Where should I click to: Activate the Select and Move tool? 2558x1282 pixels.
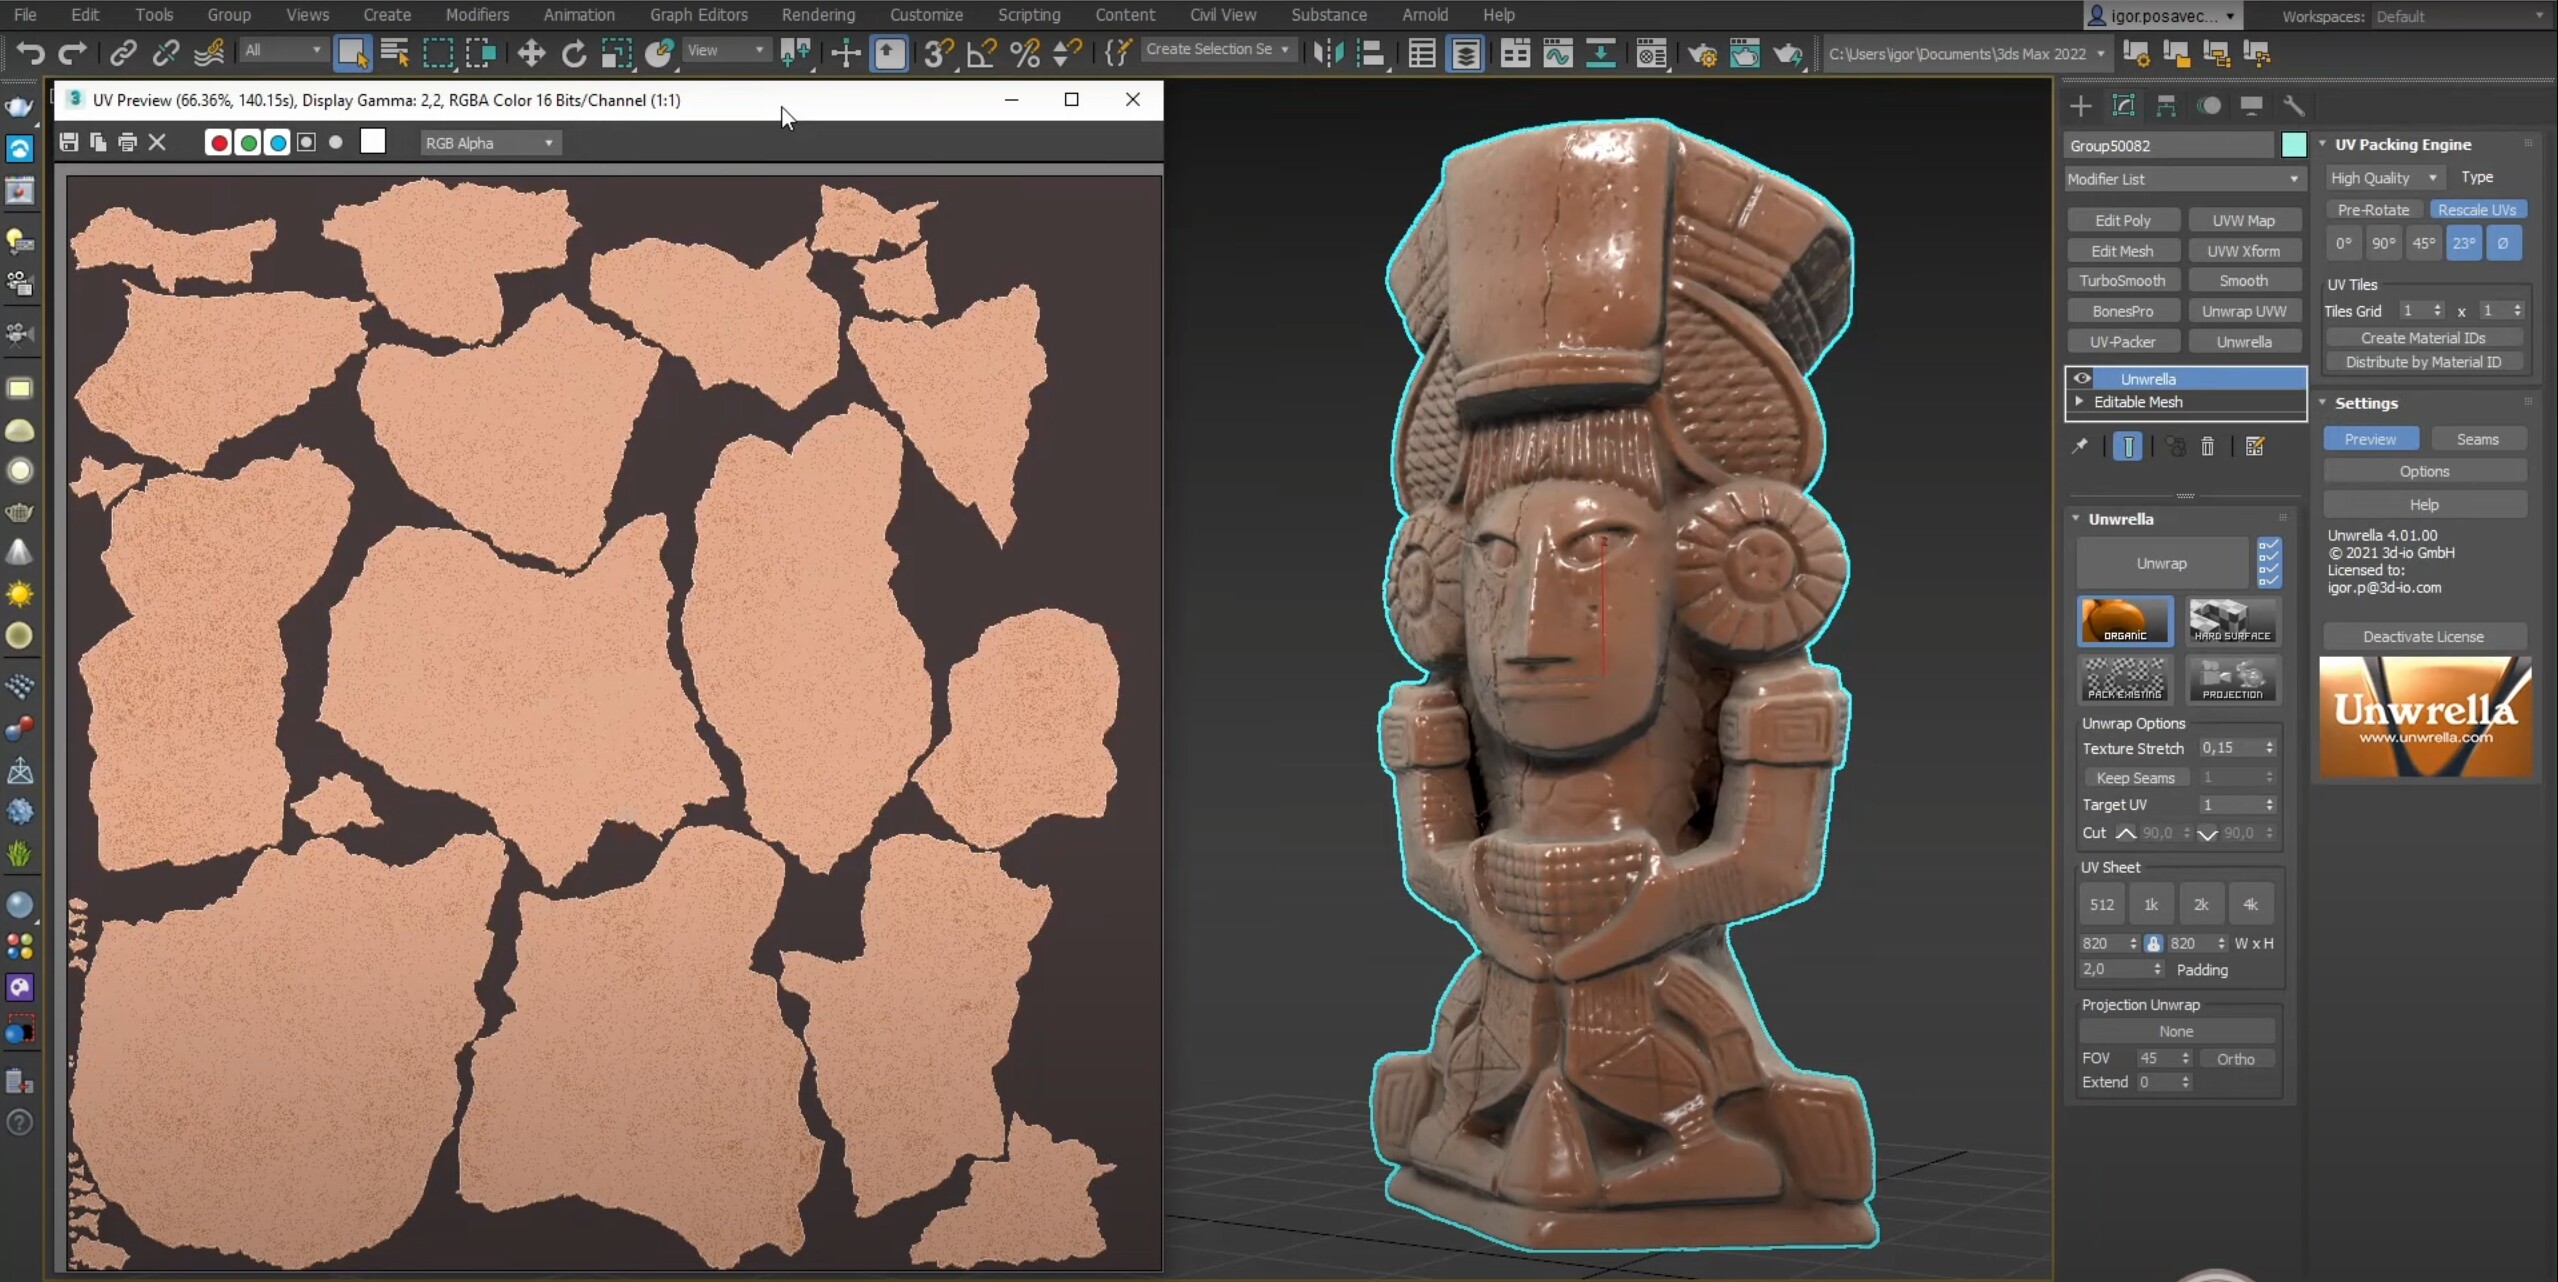(531, 52)
